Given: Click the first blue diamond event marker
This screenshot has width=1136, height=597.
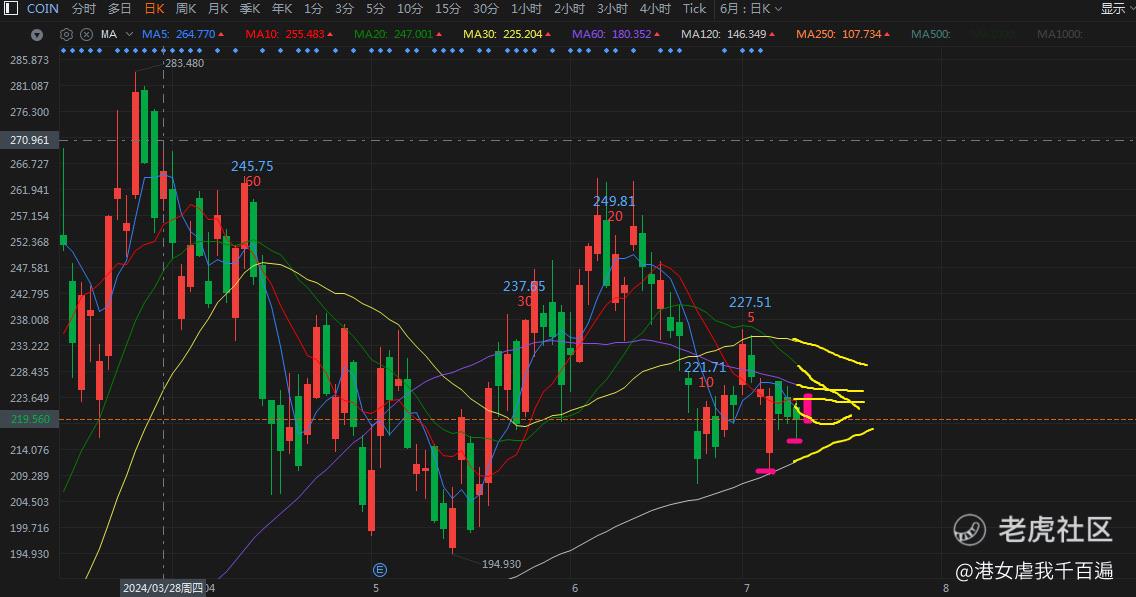Looking at the screenshot, I should pyautogui.click(x=64, y=51).
